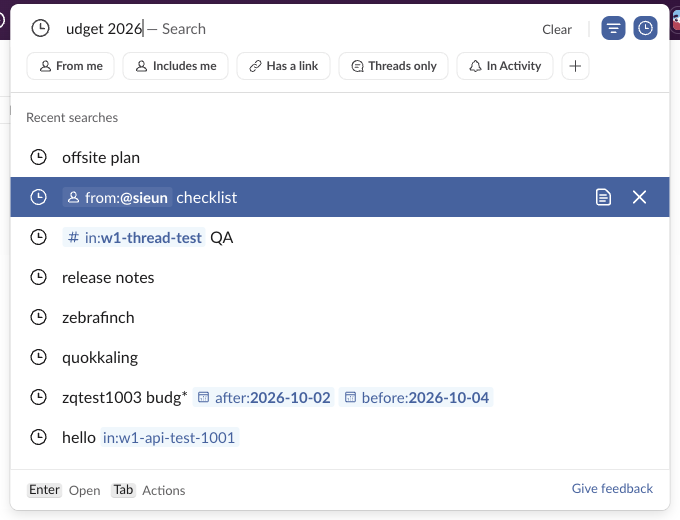Screen dimensions: 680x520
Task: Click the clock icon beside 'release notes'
Action: pyautogui.click(x=39, y=277)
